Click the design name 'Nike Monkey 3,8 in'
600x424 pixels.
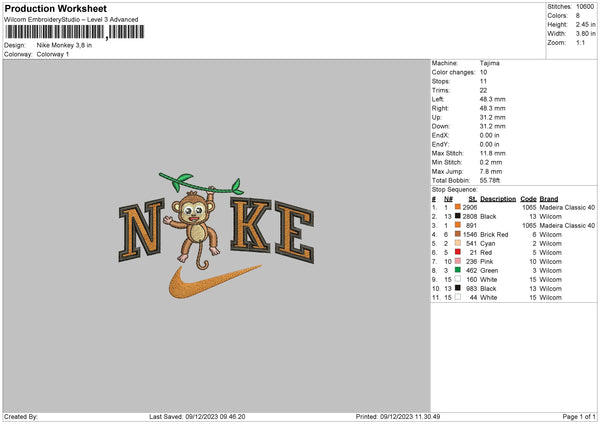point(64,45)
